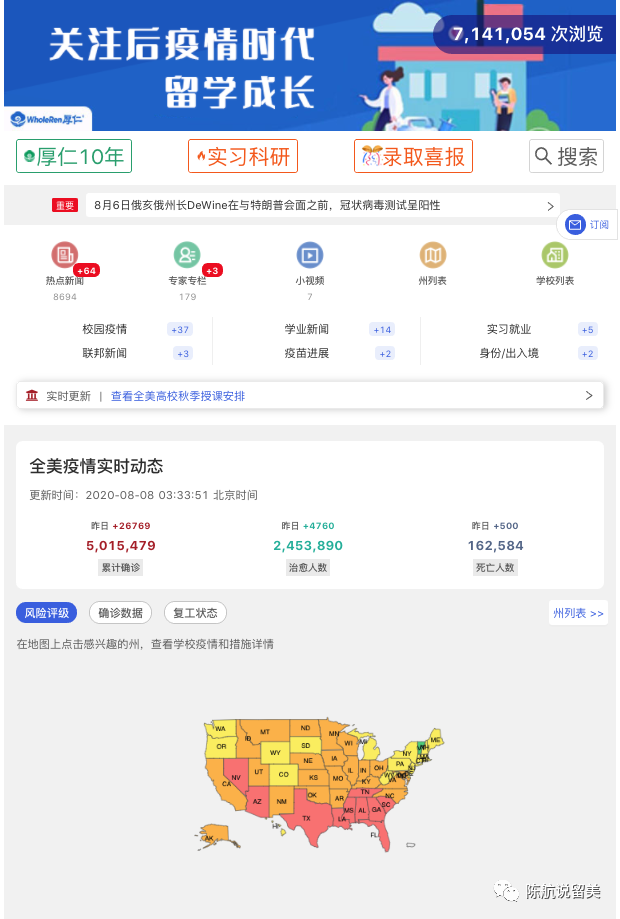Open the 州列表 >> link

(578, 614)
